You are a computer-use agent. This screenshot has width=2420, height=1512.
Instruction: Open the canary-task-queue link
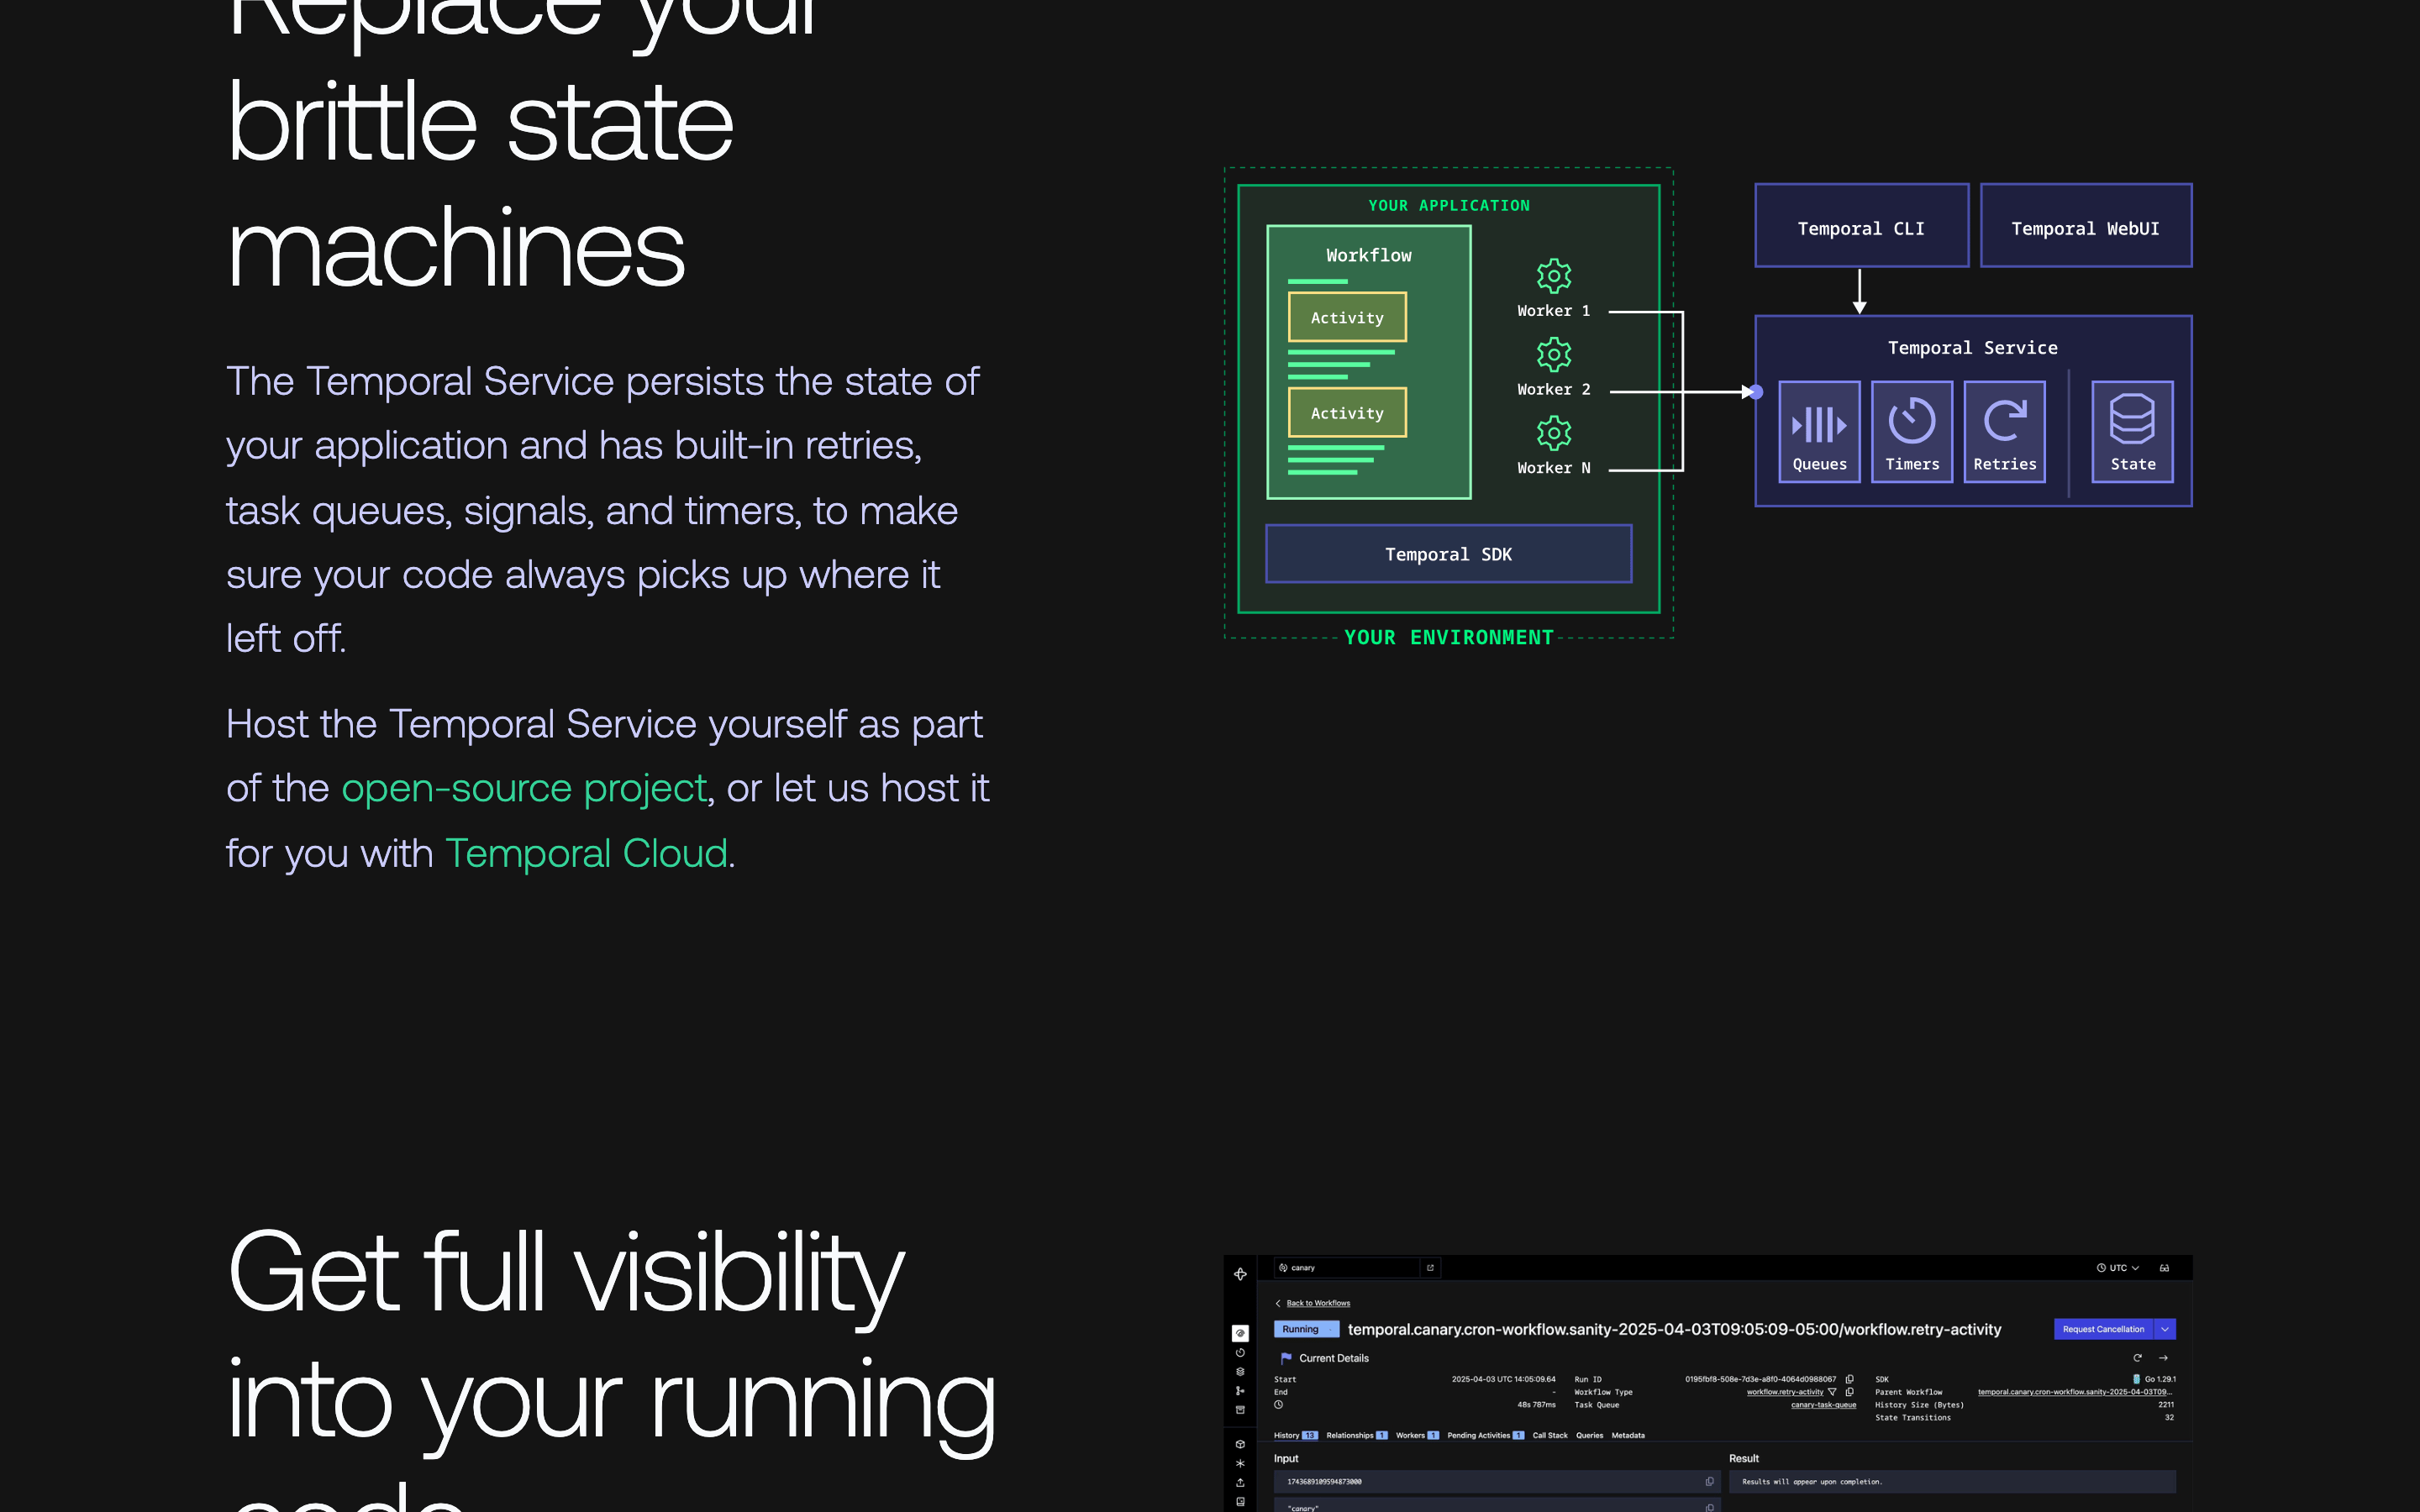1823,1405
